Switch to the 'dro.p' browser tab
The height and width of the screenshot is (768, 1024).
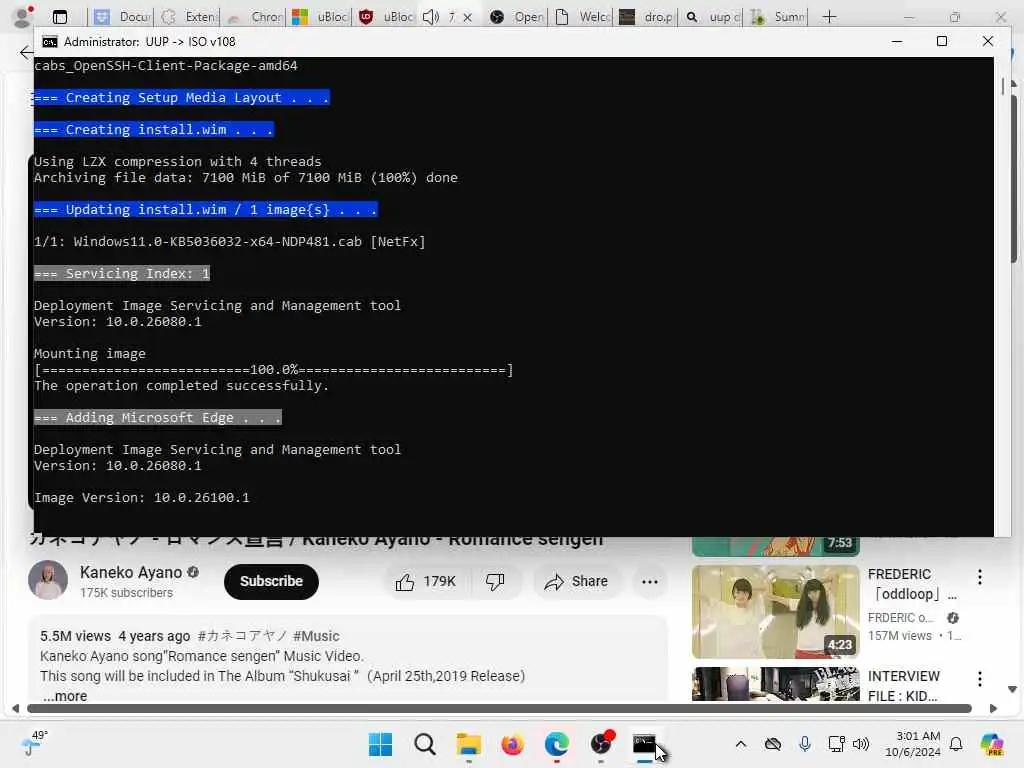pyautogui.click(x=647, y=17)
